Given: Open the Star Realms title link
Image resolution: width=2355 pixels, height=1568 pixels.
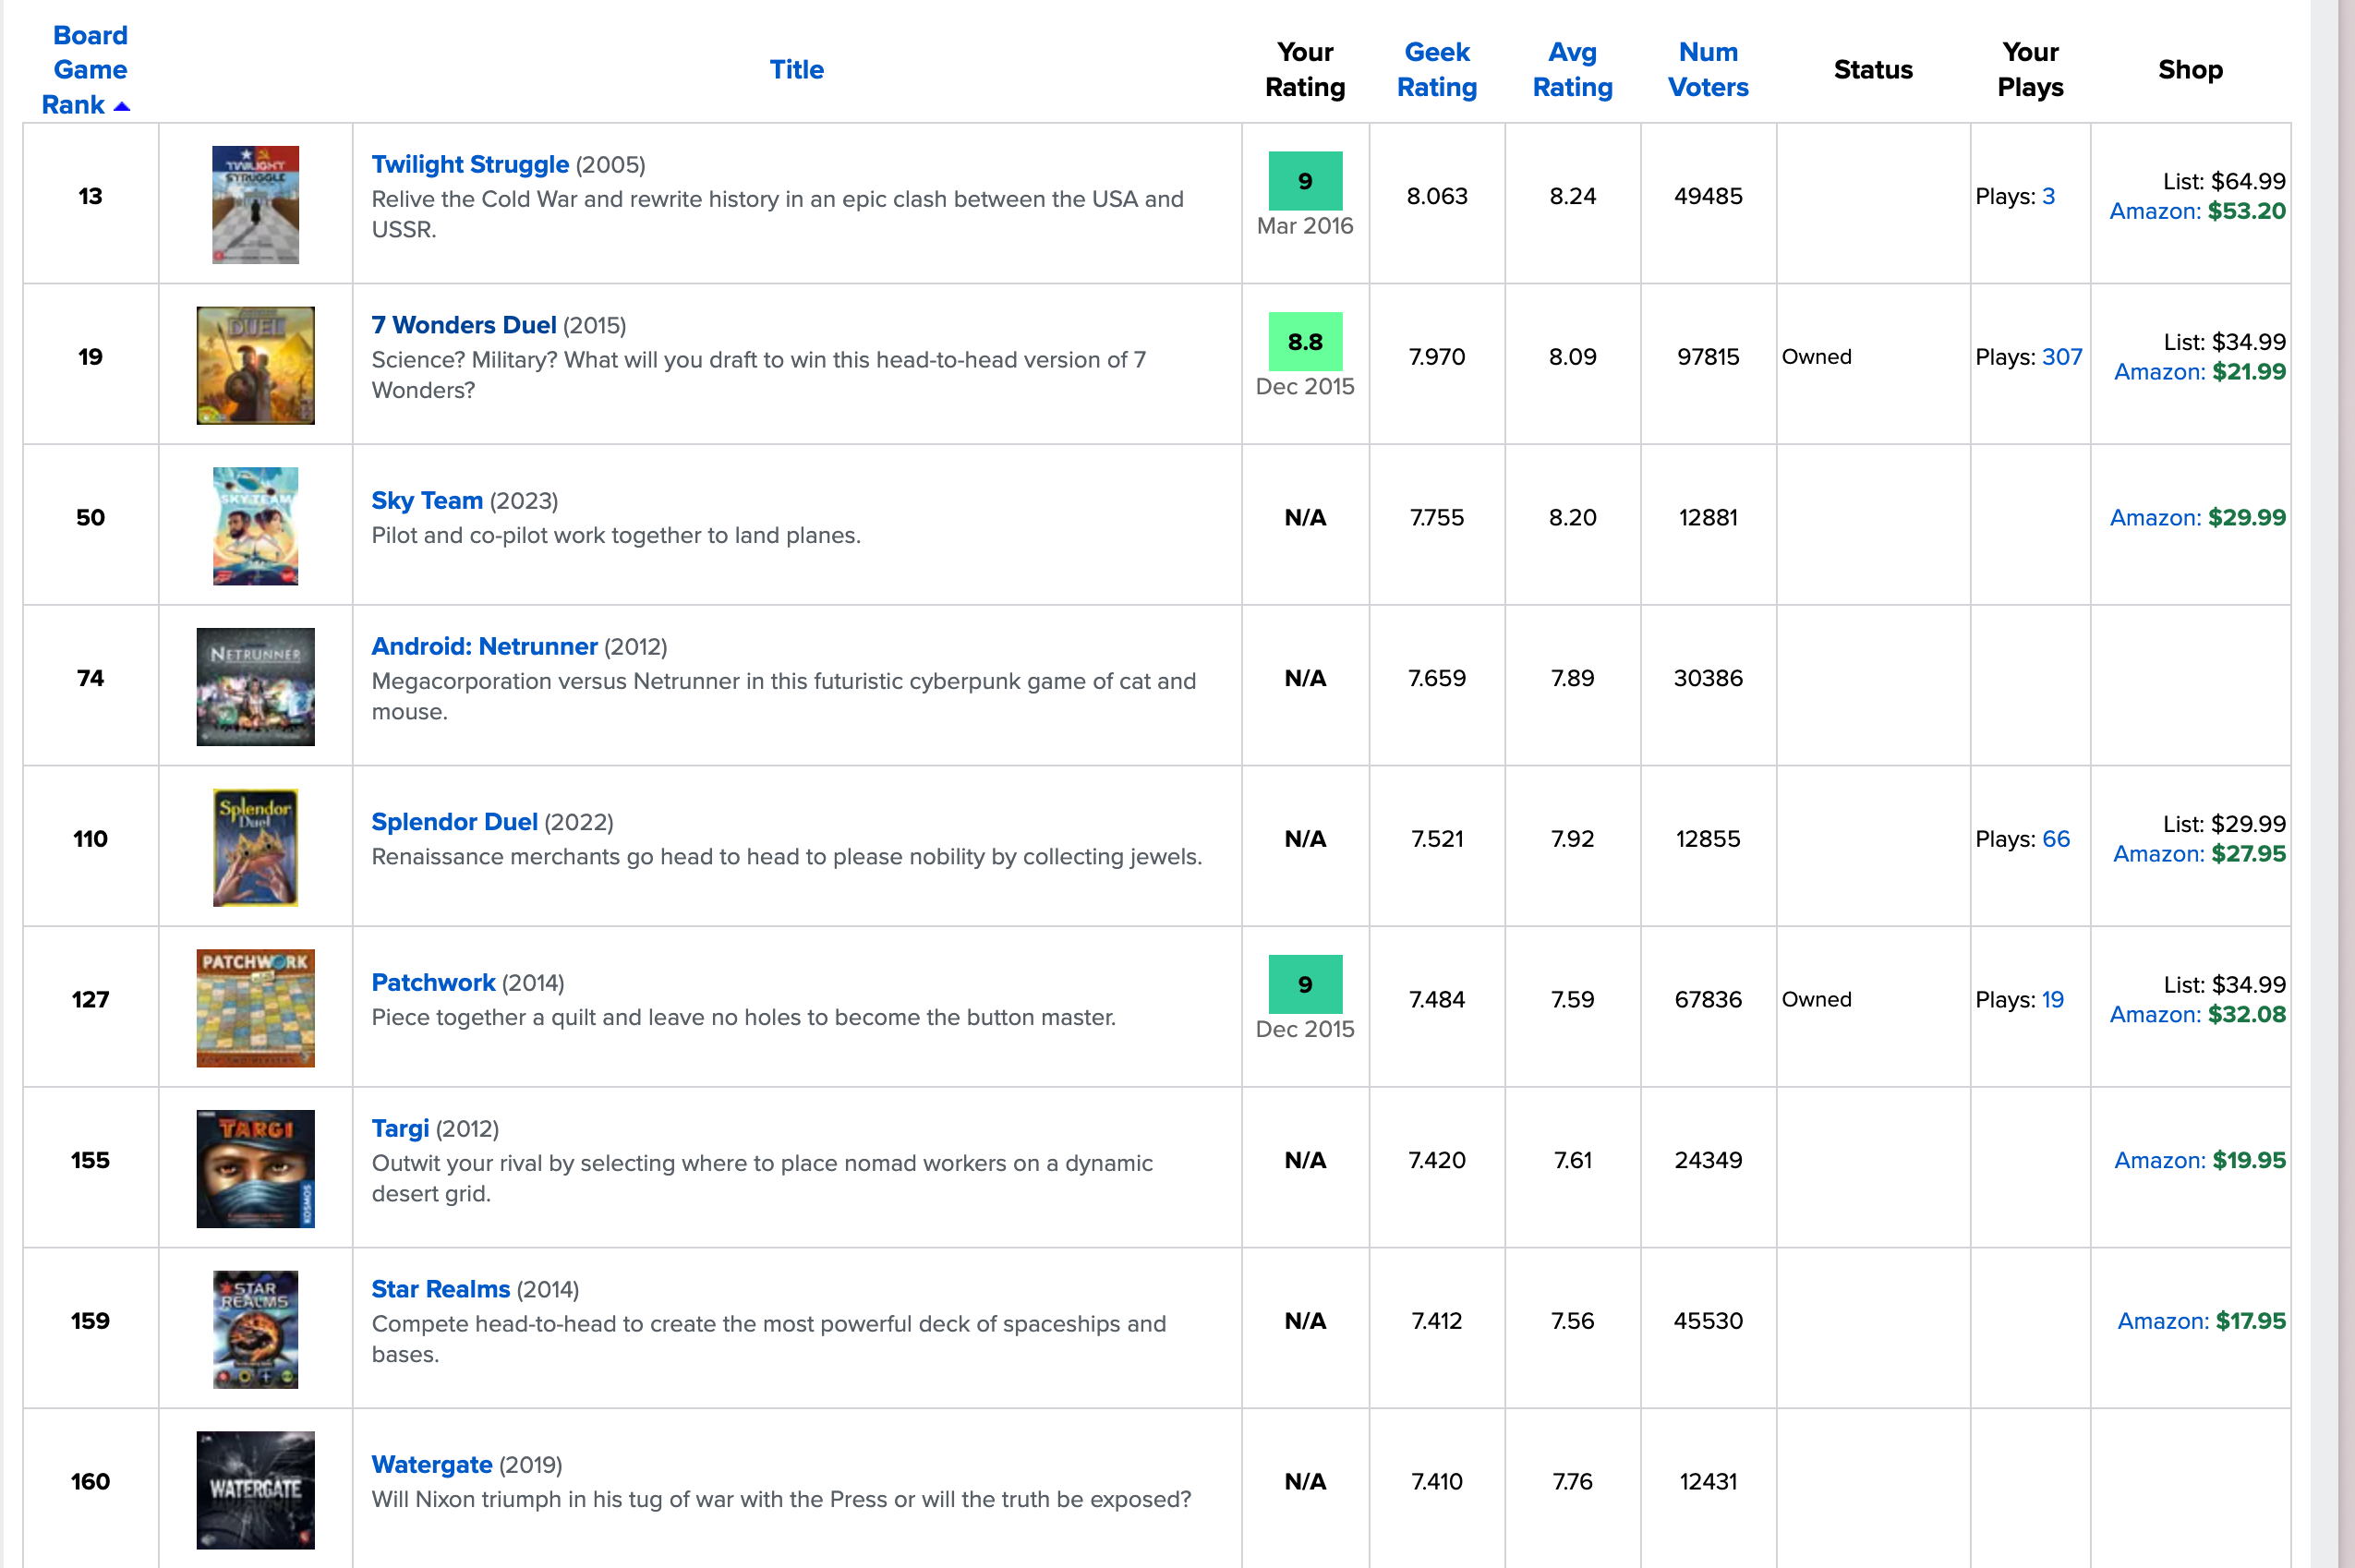Looking at the screenshot, I should click(x=440, y=1289).
